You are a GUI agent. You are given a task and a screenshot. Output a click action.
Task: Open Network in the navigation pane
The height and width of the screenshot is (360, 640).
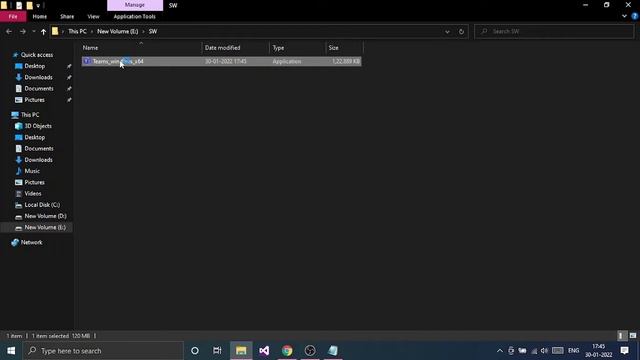point(31,242)
